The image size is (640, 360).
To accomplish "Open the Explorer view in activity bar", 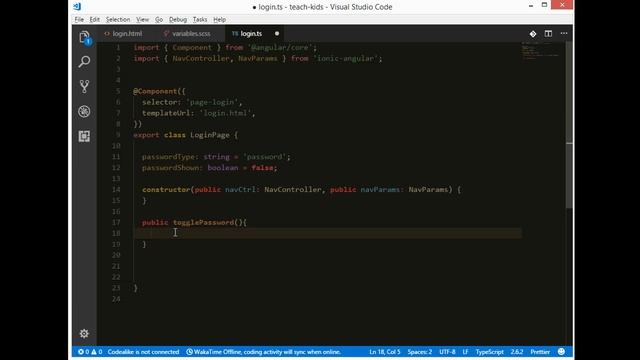I will pyautogui.click(x=84, y=38).
